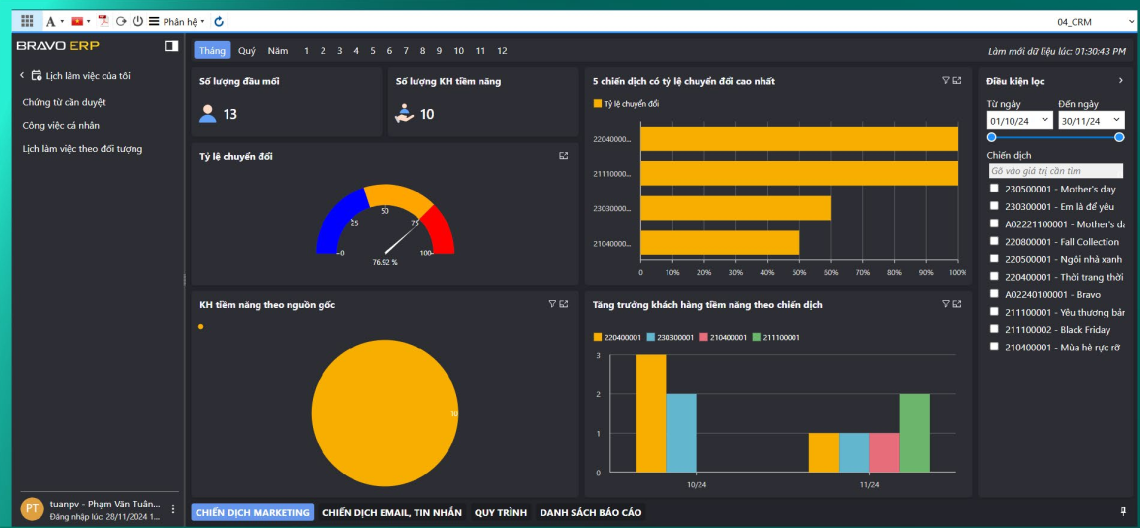Click the left handle of date range slider
Screen dimensions: 1140x528
pos(991,137)
